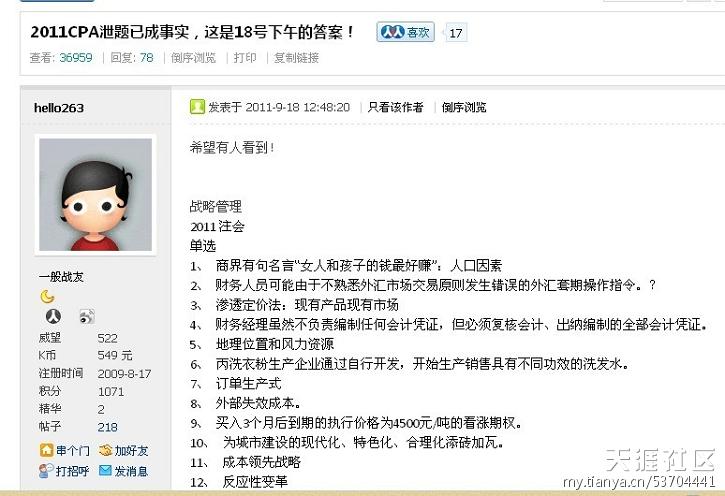Click the 喜欢 like button
Screen dimensions: 725x496
click(x=405, y=32)
